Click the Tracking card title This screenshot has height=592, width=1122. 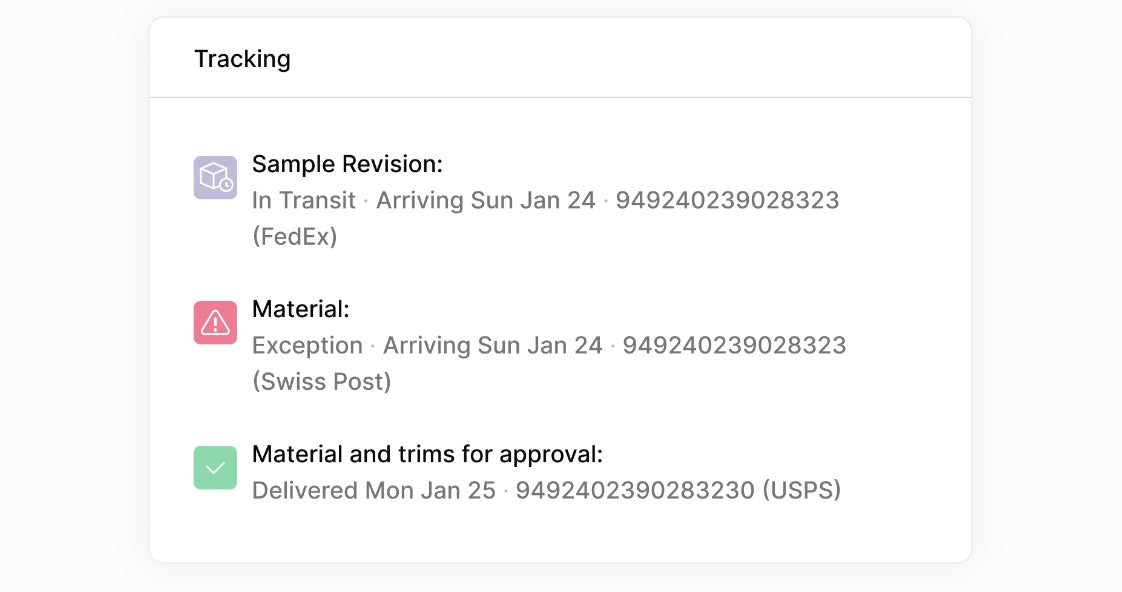tap(242, 59)
